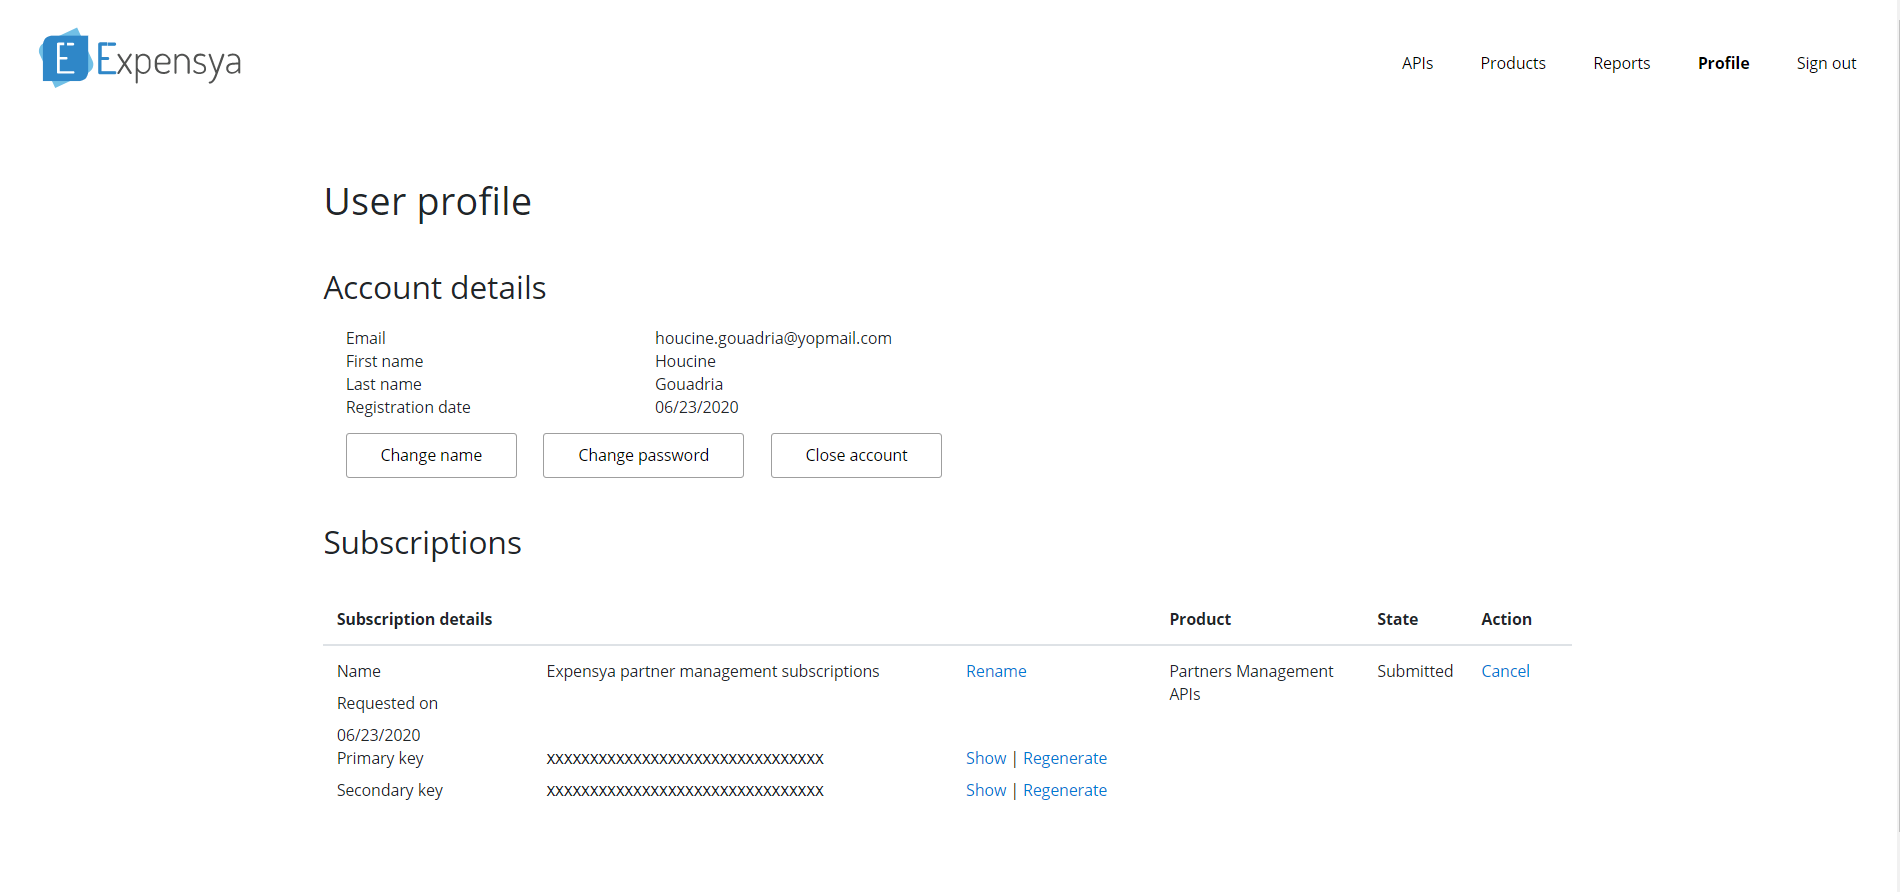The image size is (1900, 892).
Task: Click the Change password button
Action: (x=643, y=455)
